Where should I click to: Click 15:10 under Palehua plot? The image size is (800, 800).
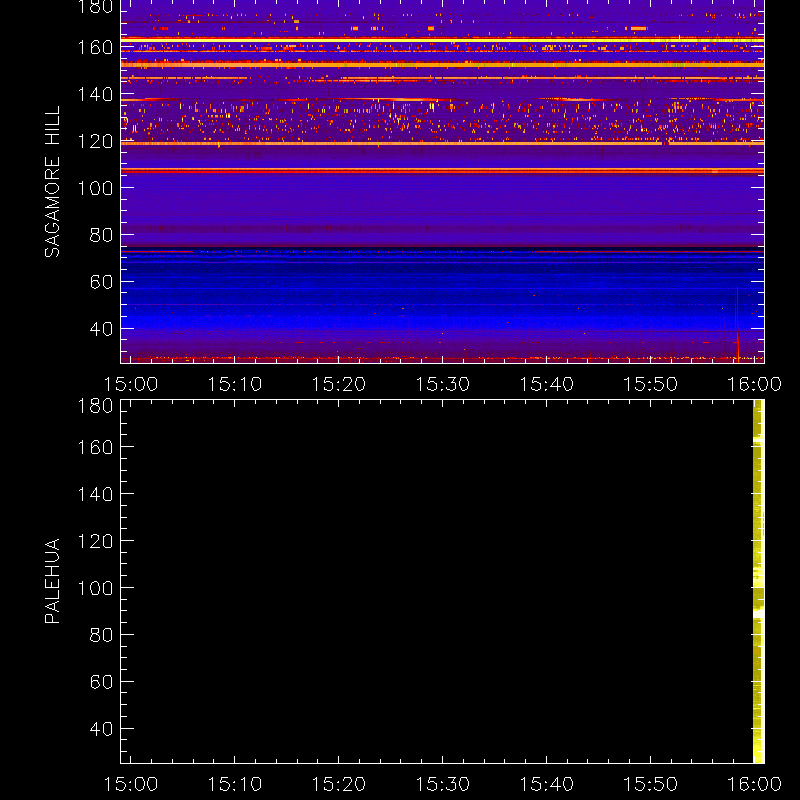point(235,784)
